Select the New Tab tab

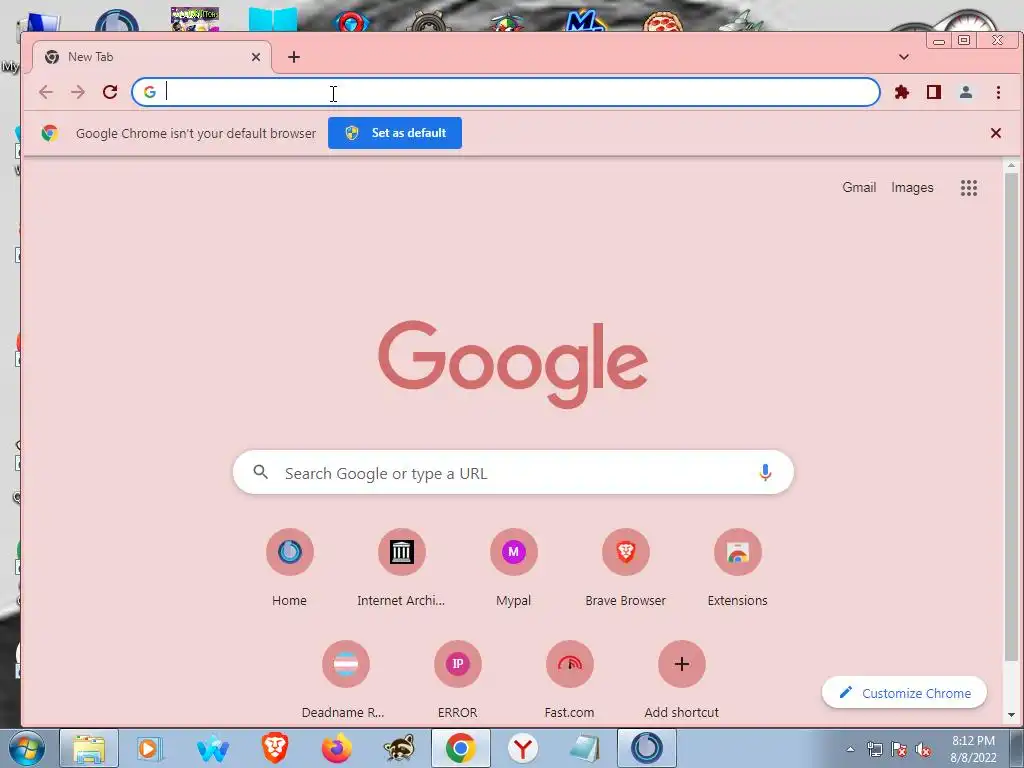click(152, 57)
